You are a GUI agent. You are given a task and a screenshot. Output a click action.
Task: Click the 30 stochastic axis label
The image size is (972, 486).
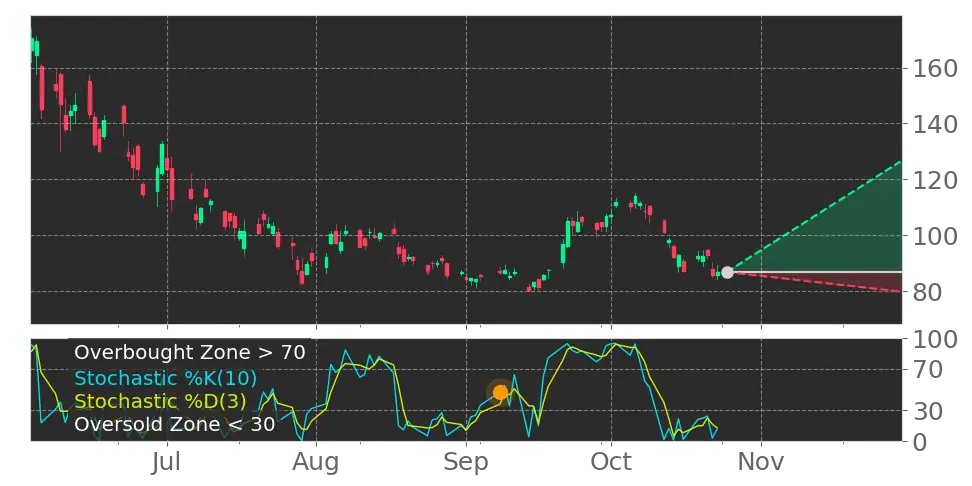tap(927, 410)
